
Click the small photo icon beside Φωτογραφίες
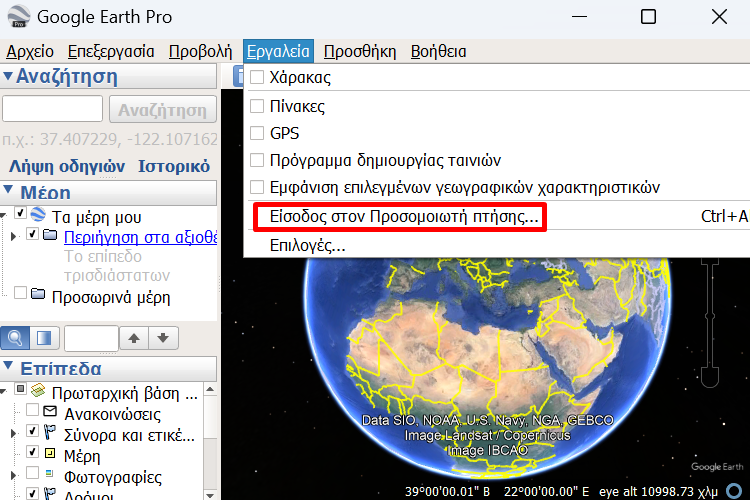coord(49,474)
